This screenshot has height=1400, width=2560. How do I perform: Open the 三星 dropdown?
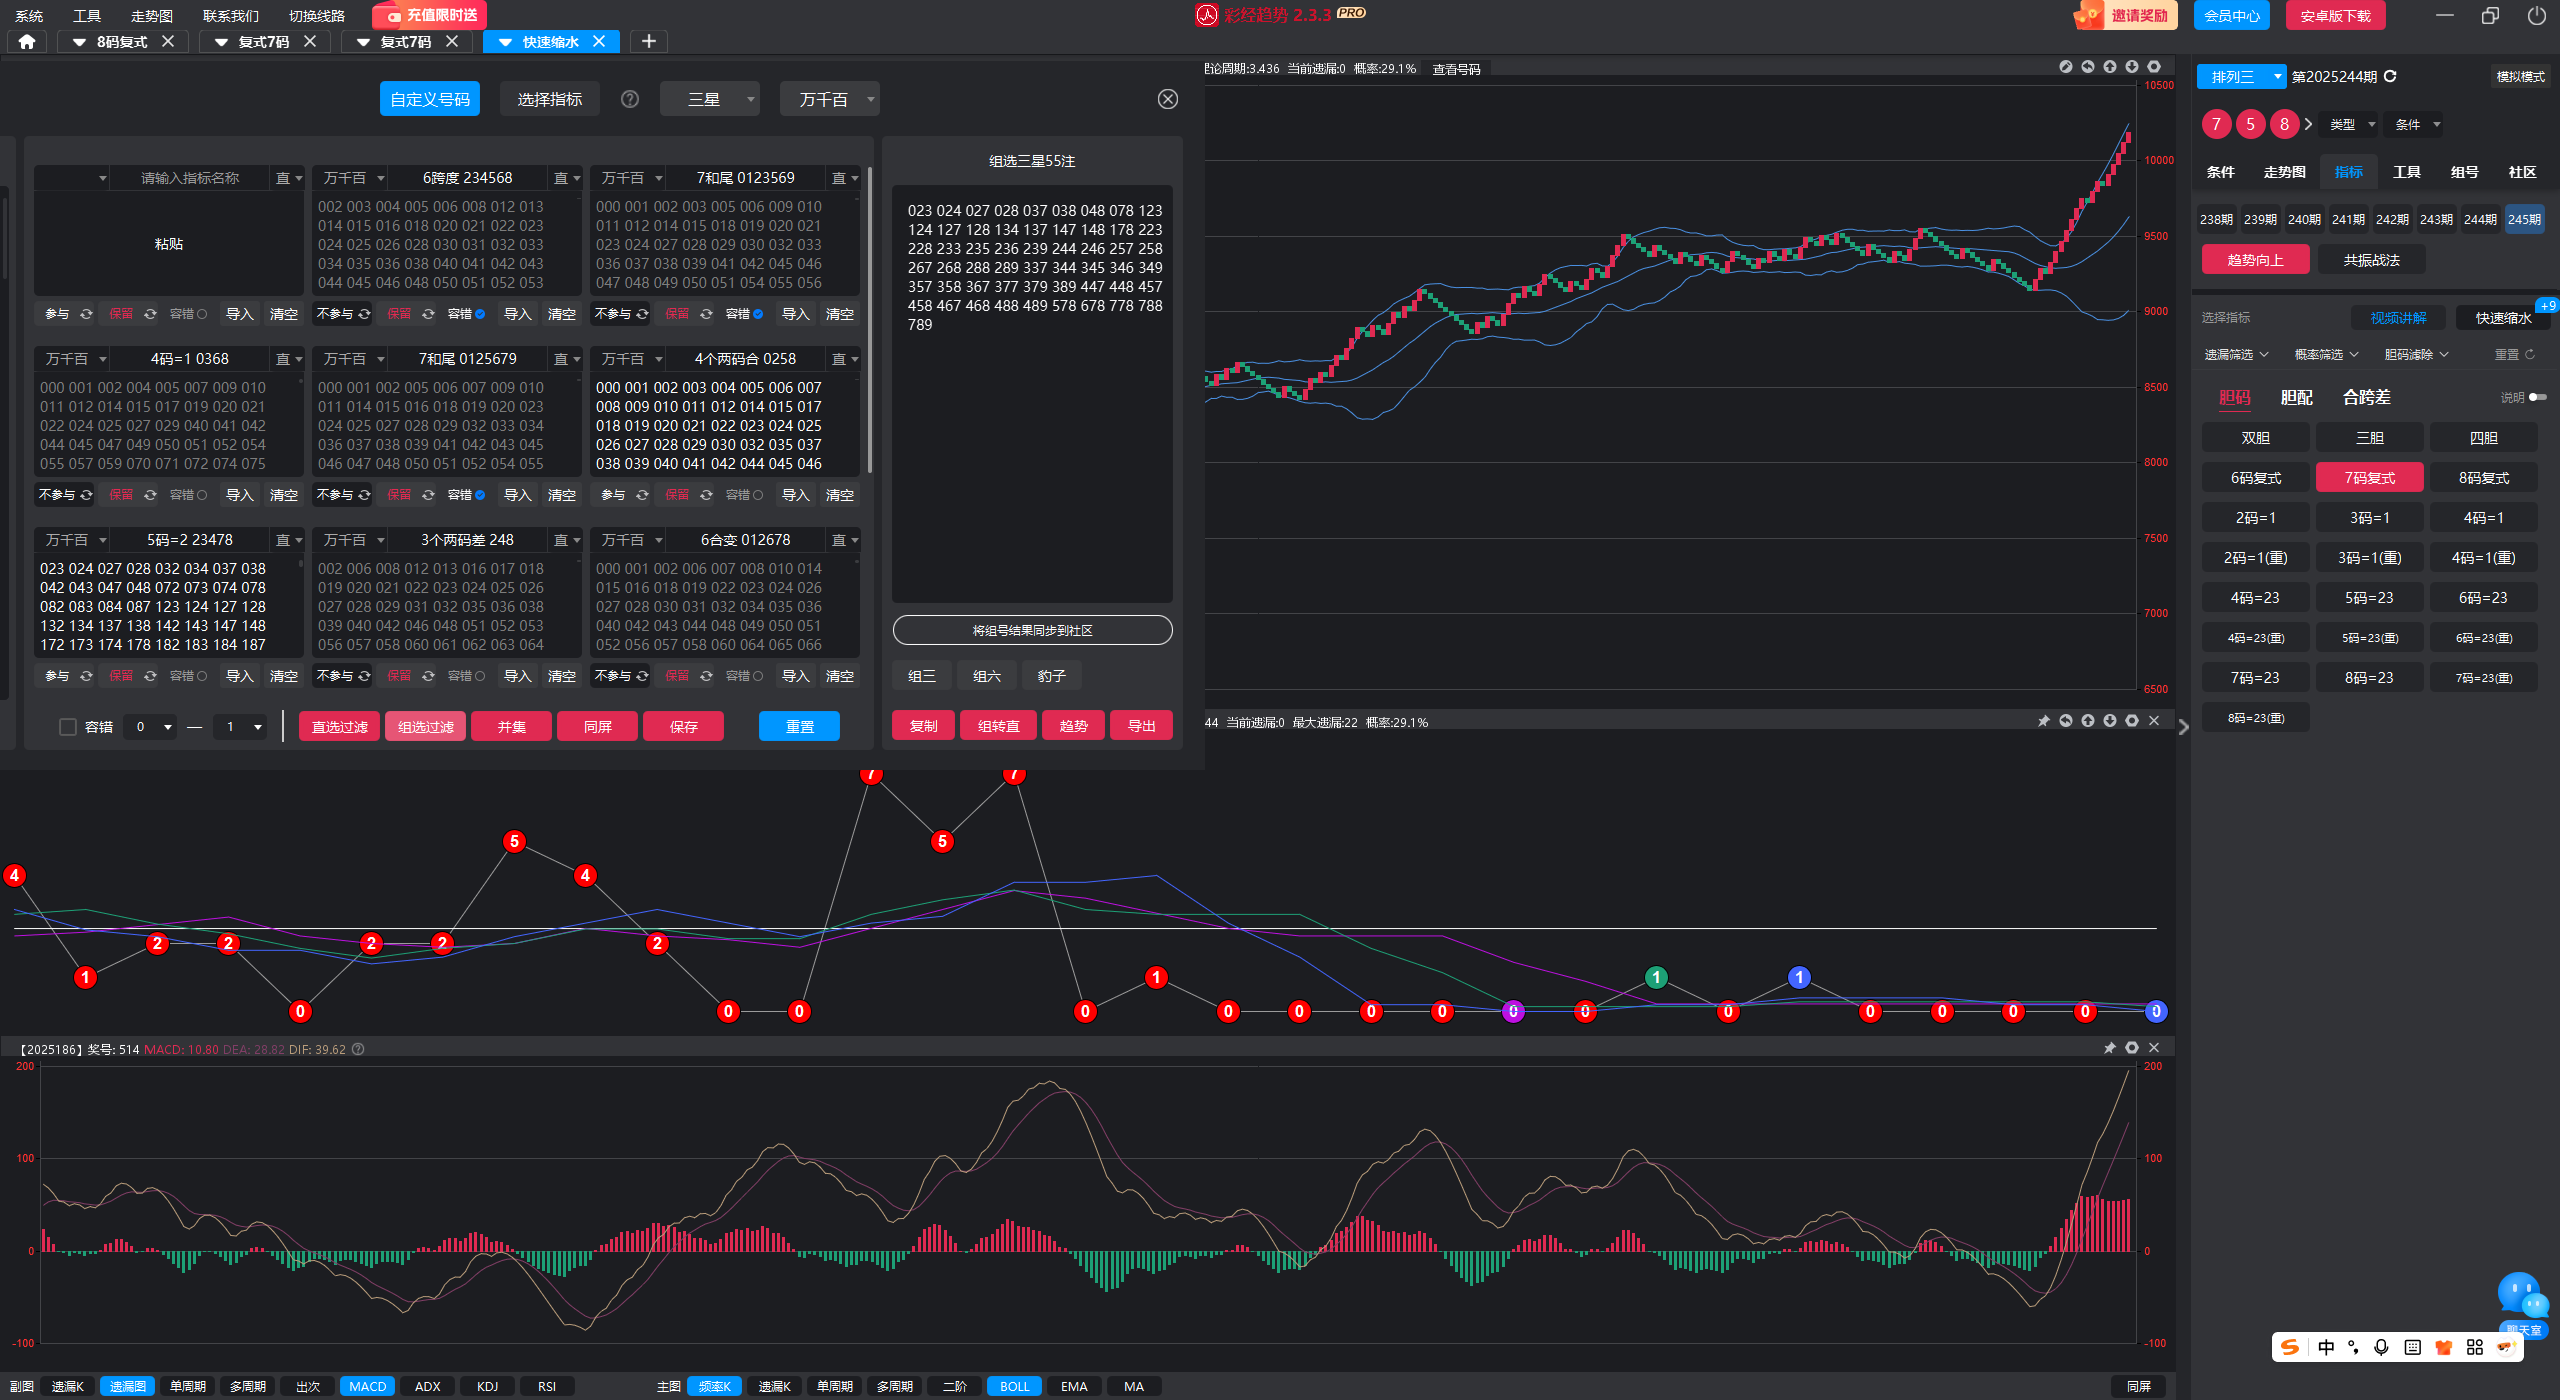[x=709, y=99]
